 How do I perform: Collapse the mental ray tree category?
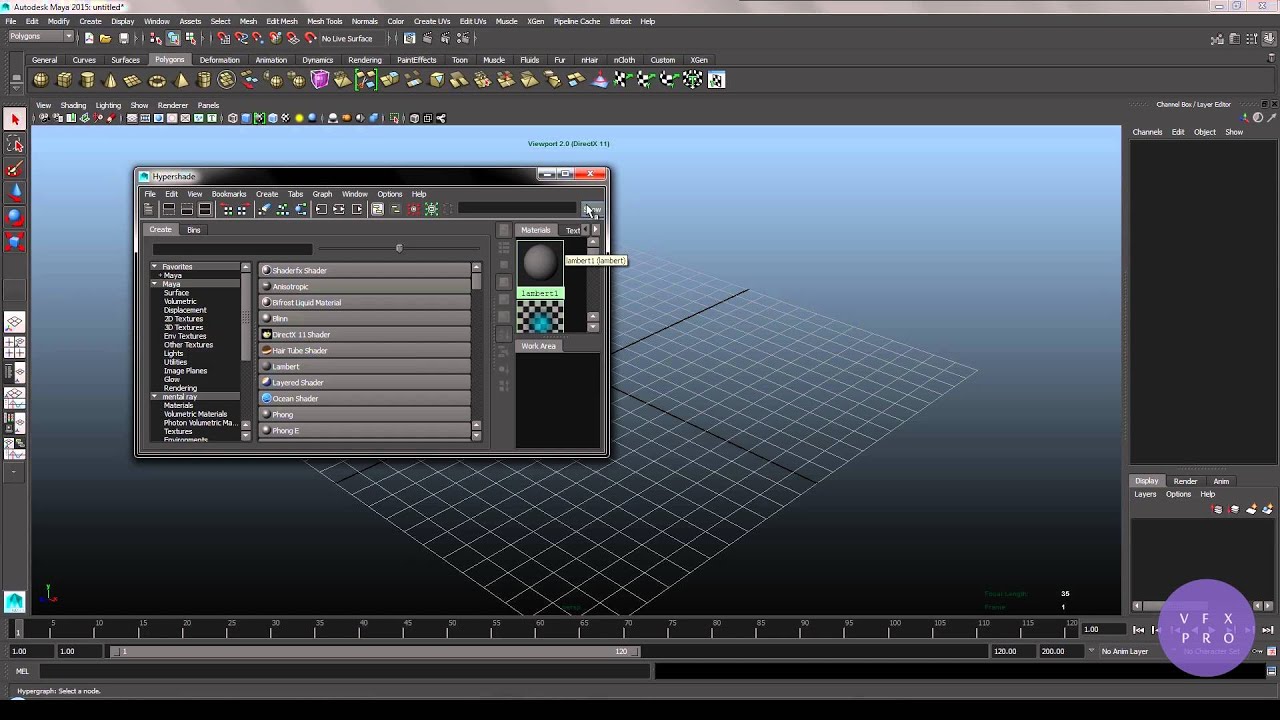click(155, 397)
